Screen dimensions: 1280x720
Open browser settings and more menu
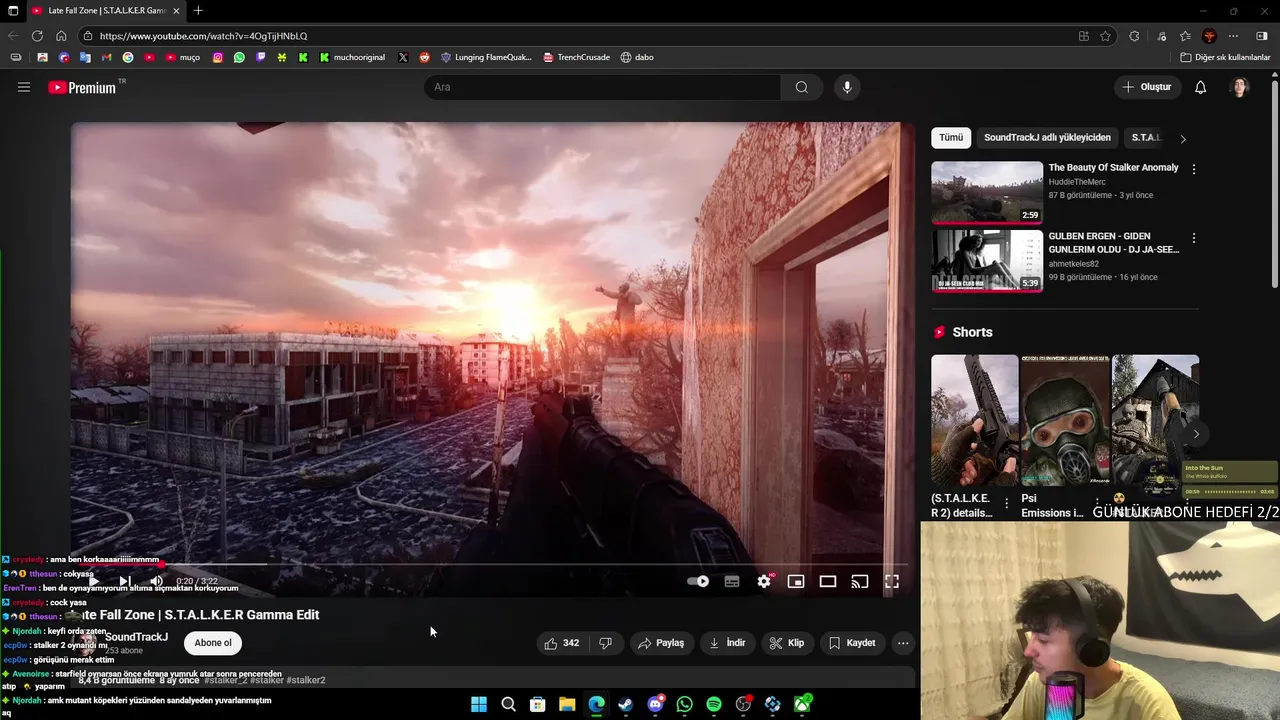click(1233, 36)
